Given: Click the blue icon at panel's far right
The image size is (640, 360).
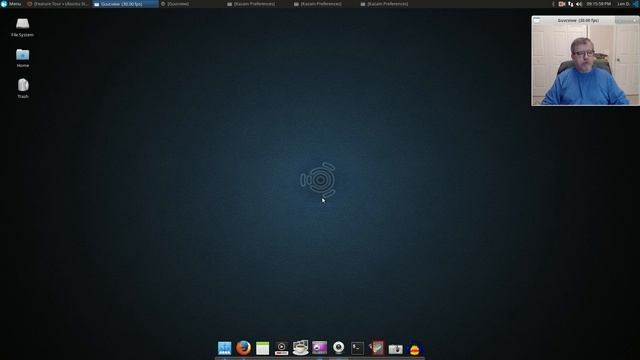Looking at the screenshot, I should click(x=636, y=4).
